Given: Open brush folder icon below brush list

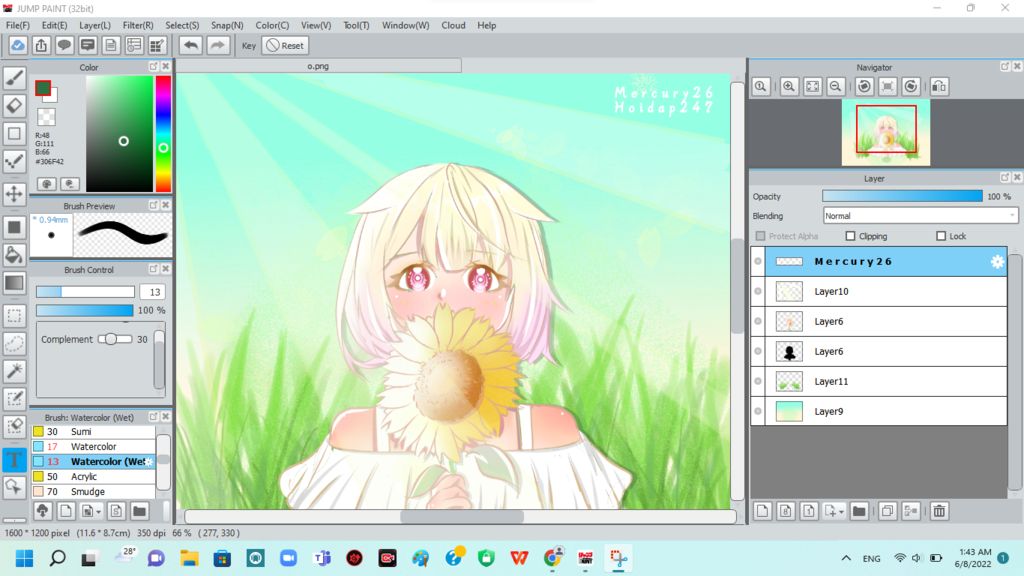Looking at the screenshot, I should (139, 511).
